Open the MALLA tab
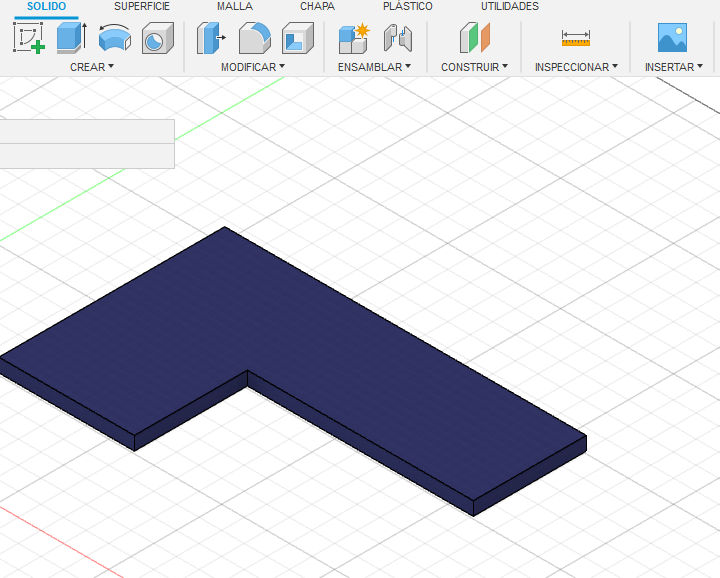 (x=235, y=6)
